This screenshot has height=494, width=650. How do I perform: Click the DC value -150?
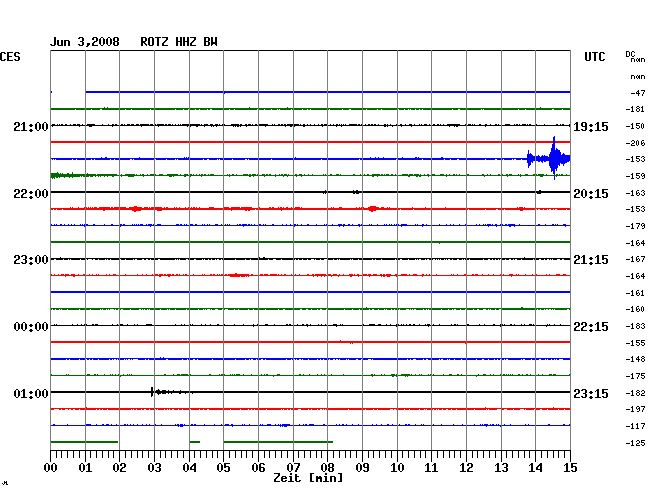[635, 126]
